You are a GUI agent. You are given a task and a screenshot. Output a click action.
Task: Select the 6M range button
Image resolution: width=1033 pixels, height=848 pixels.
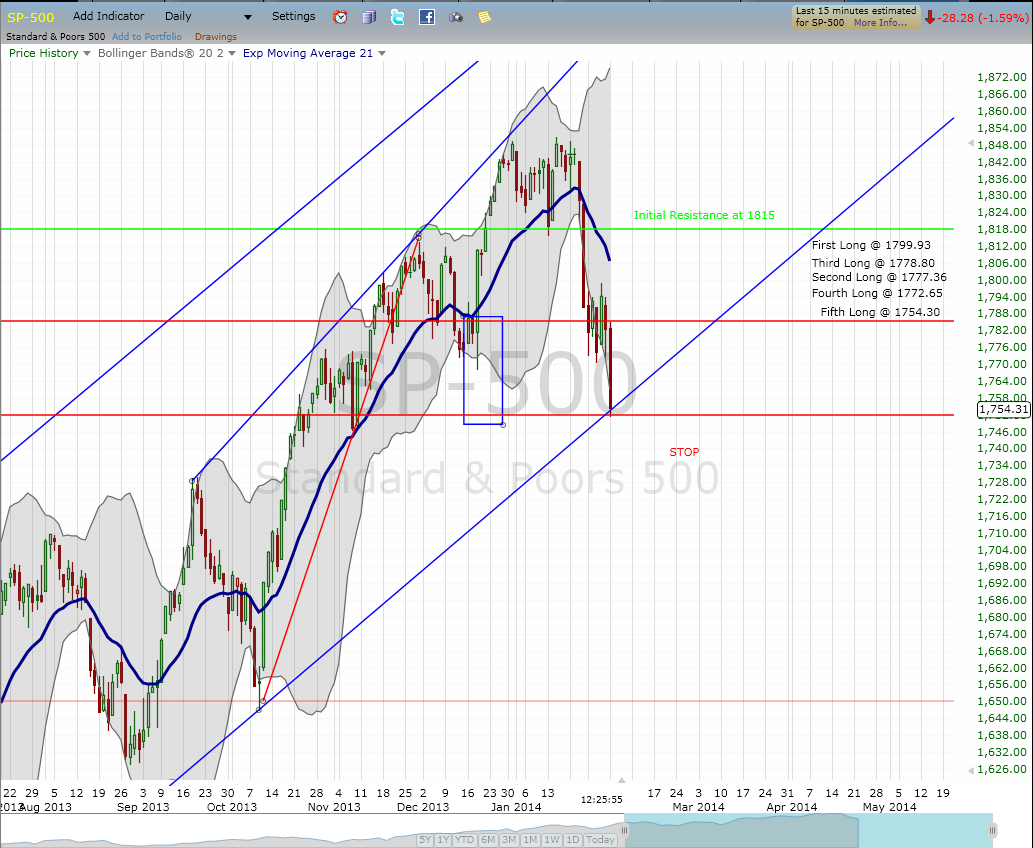pyautogui.click(x=488, y=839)
